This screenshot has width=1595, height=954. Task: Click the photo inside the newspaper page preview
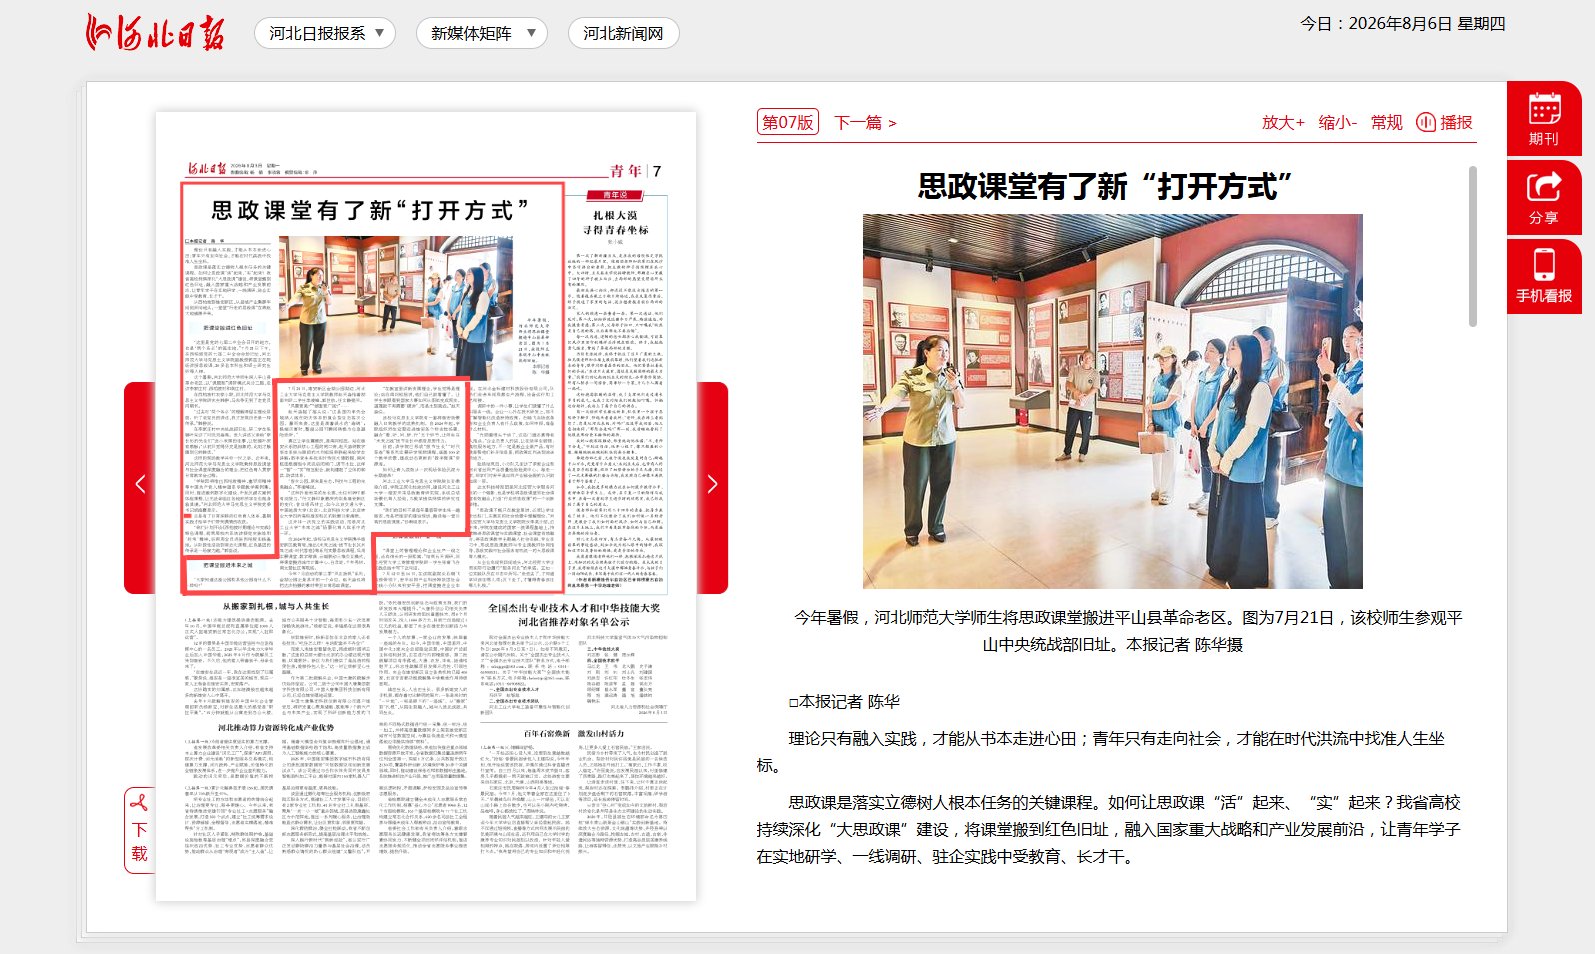tap(396, 307)
